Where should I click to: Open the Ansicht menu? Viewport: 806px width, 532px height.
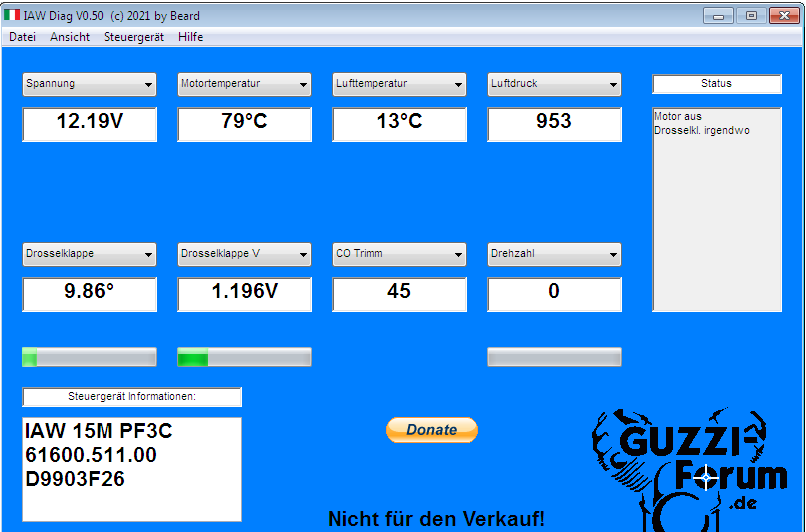click(x=70, y=37)
